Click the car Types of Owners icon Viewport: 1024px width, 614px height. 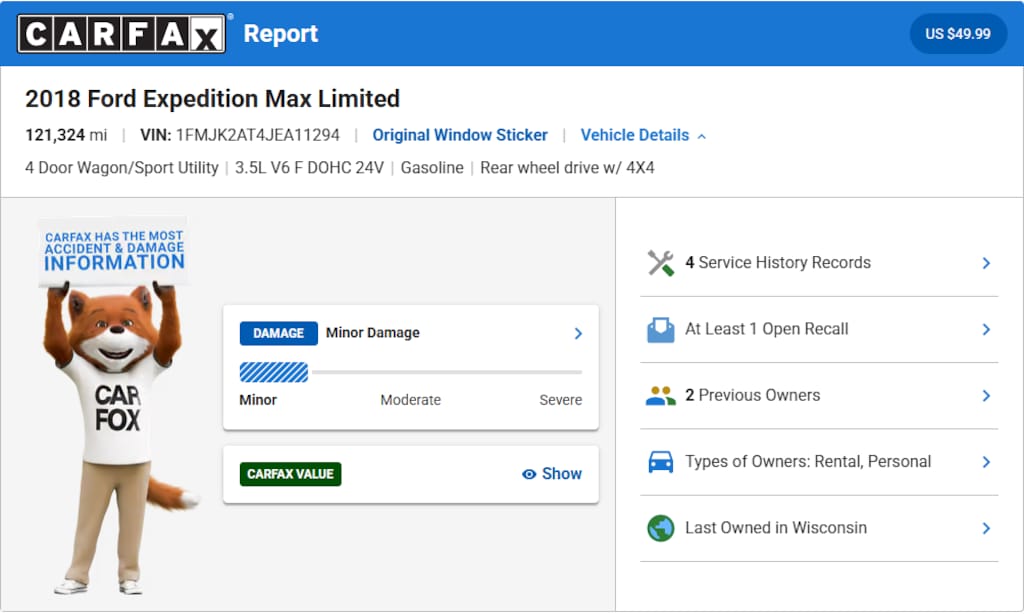660,462
